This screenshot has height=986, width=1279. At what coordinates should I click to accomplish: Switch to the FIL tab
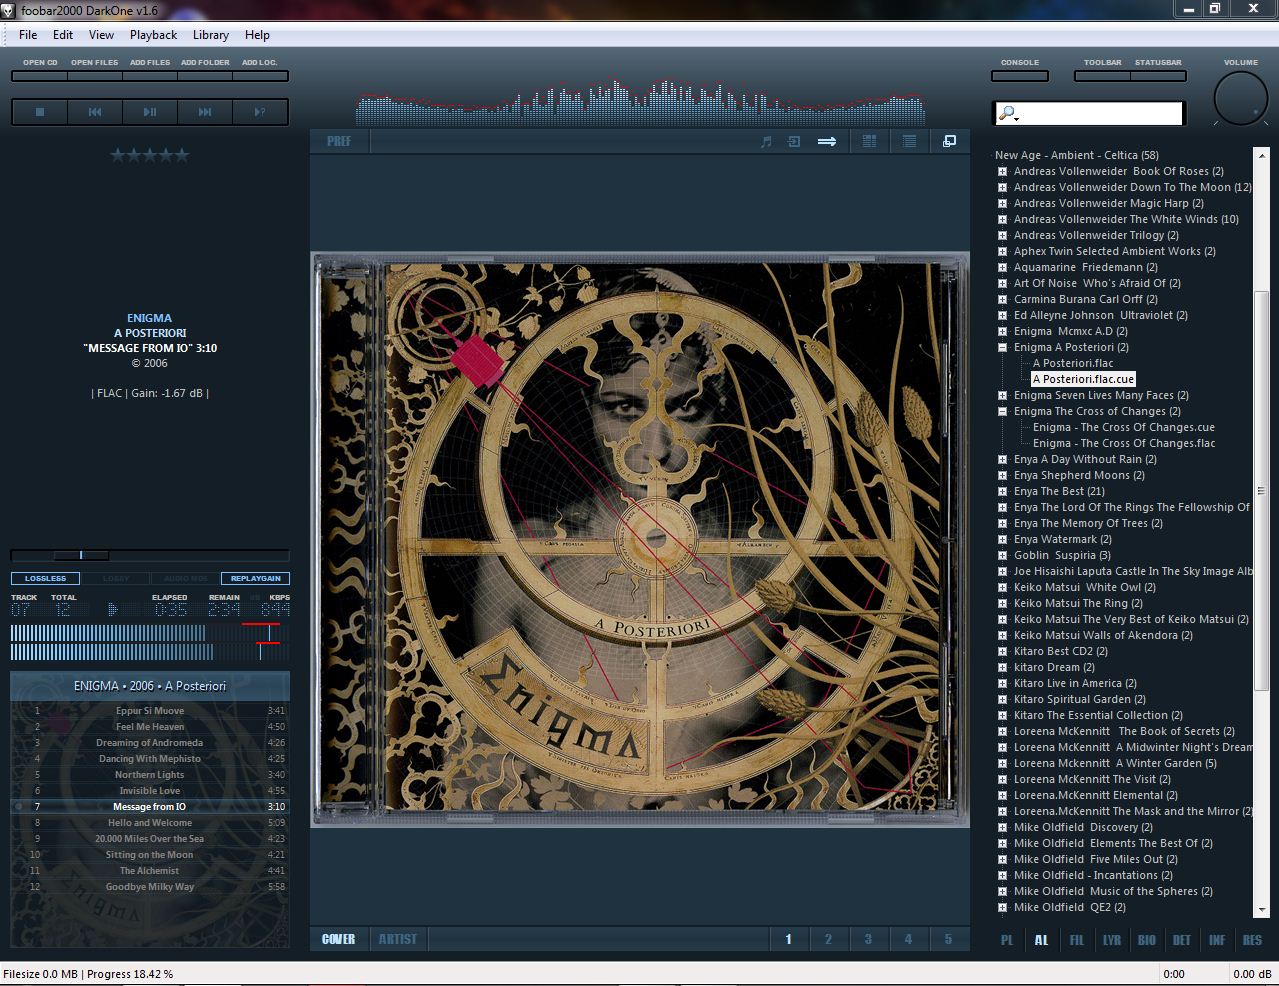[x=1076, y=940]
